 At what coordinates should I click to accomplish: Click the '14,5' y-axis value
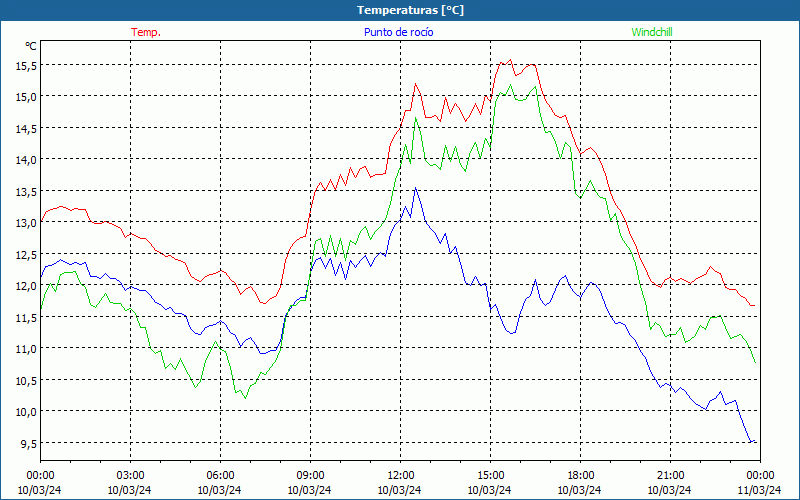pyautogui.click(x=26, y=129)
